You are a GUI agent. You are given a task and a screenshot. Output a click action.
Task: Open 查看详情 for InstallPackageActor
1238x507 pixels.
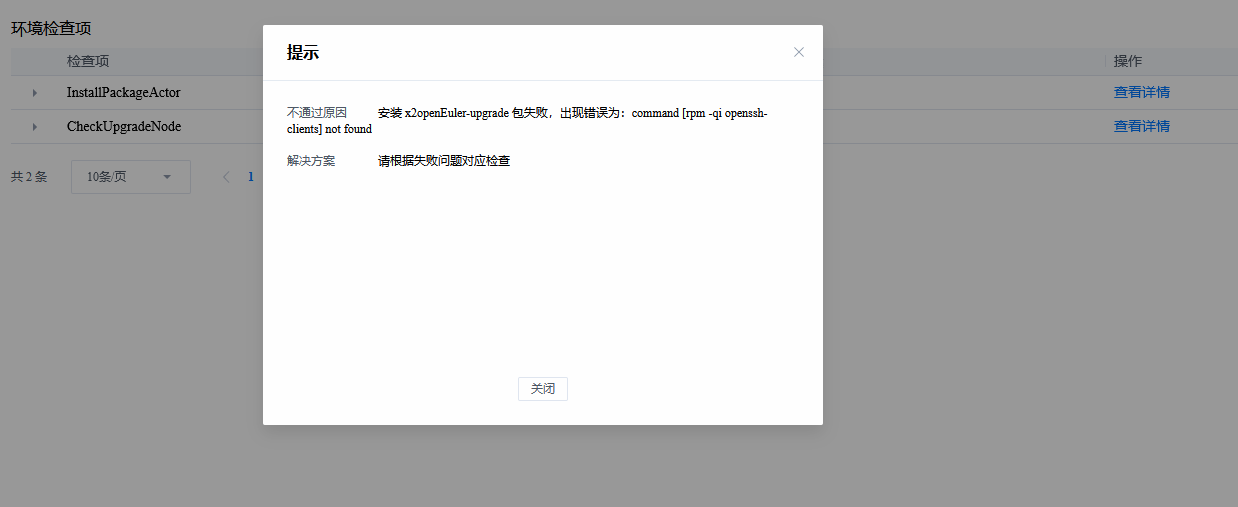point(1141,92)
